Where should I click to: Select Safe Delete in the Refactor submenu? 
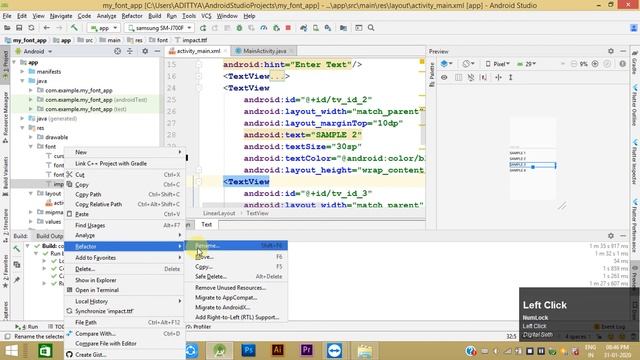click(x=236, y=276)
